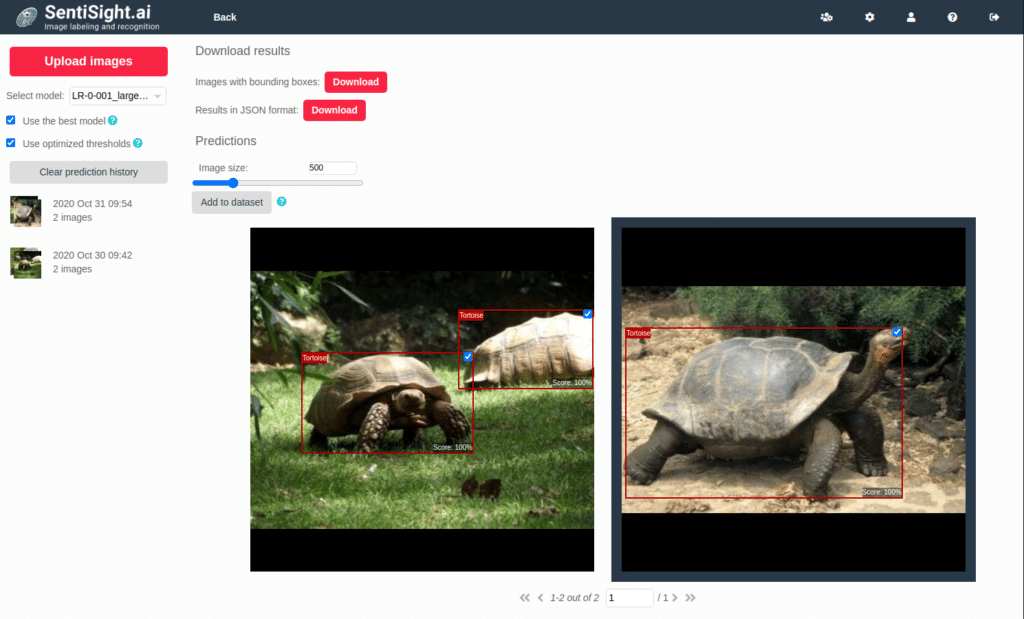This screenshot has width=1024, height=619.
Task: Open the Select model dropdown
Action: click(x=117, y=95)
